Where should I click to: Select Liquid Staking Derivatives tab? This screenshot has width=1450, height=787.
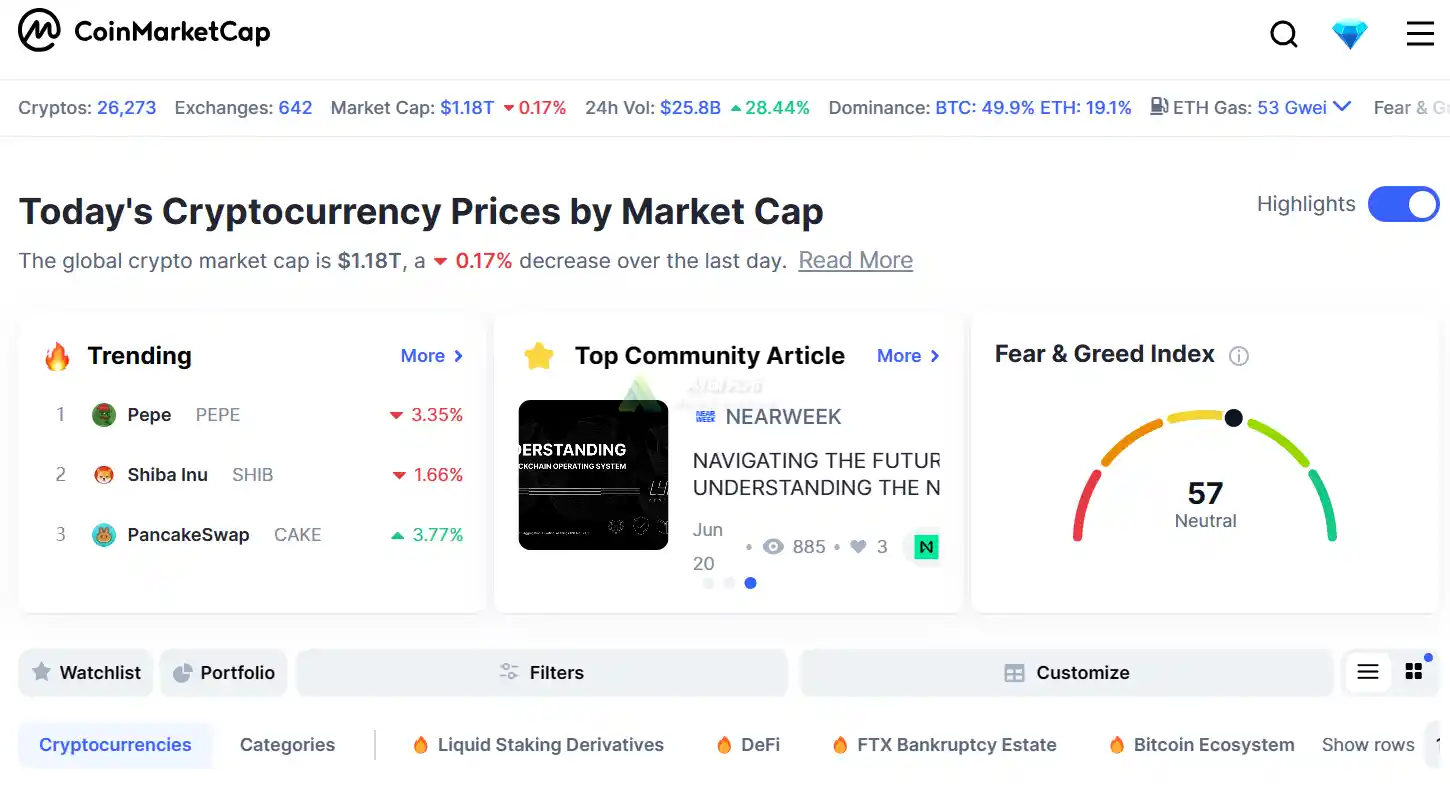pos(538,745)
